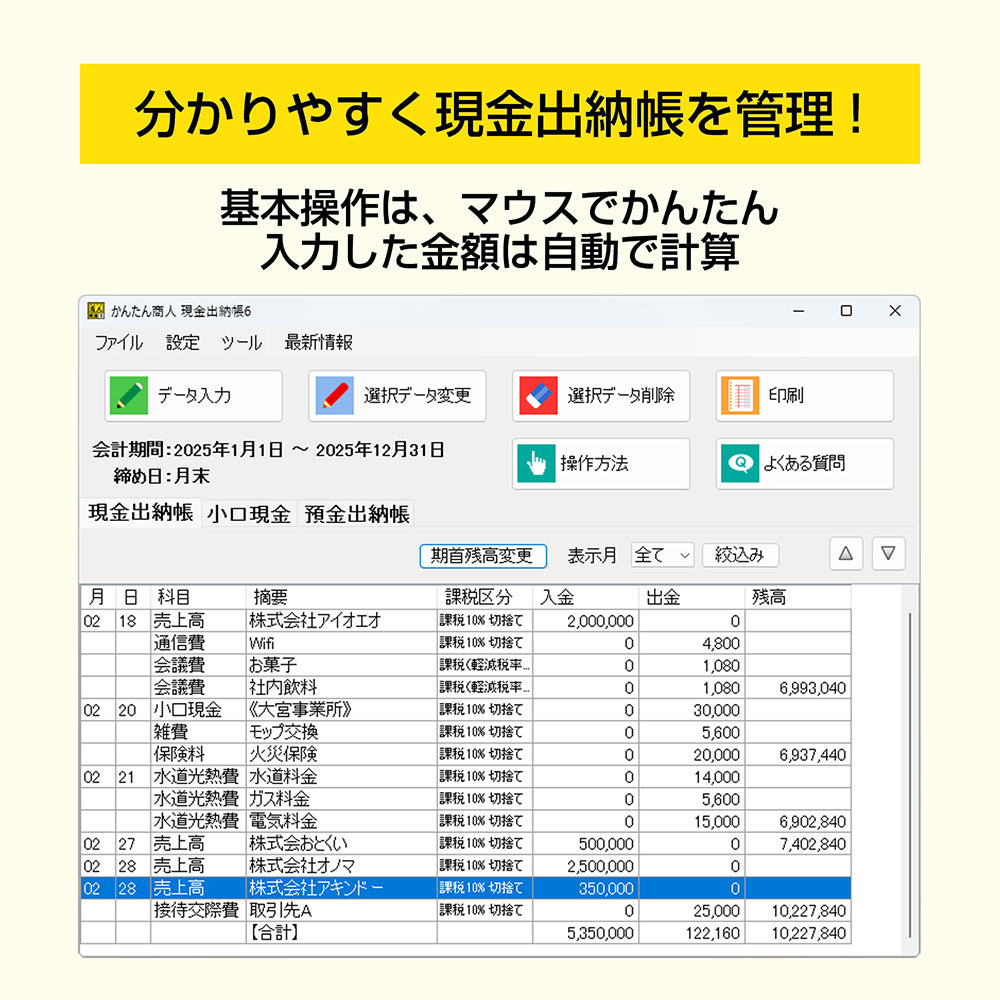Click the 6,993,040 balance cell
This screenshot has width=1000, height=1000.
pyautogui.click(x=797, y=688)
